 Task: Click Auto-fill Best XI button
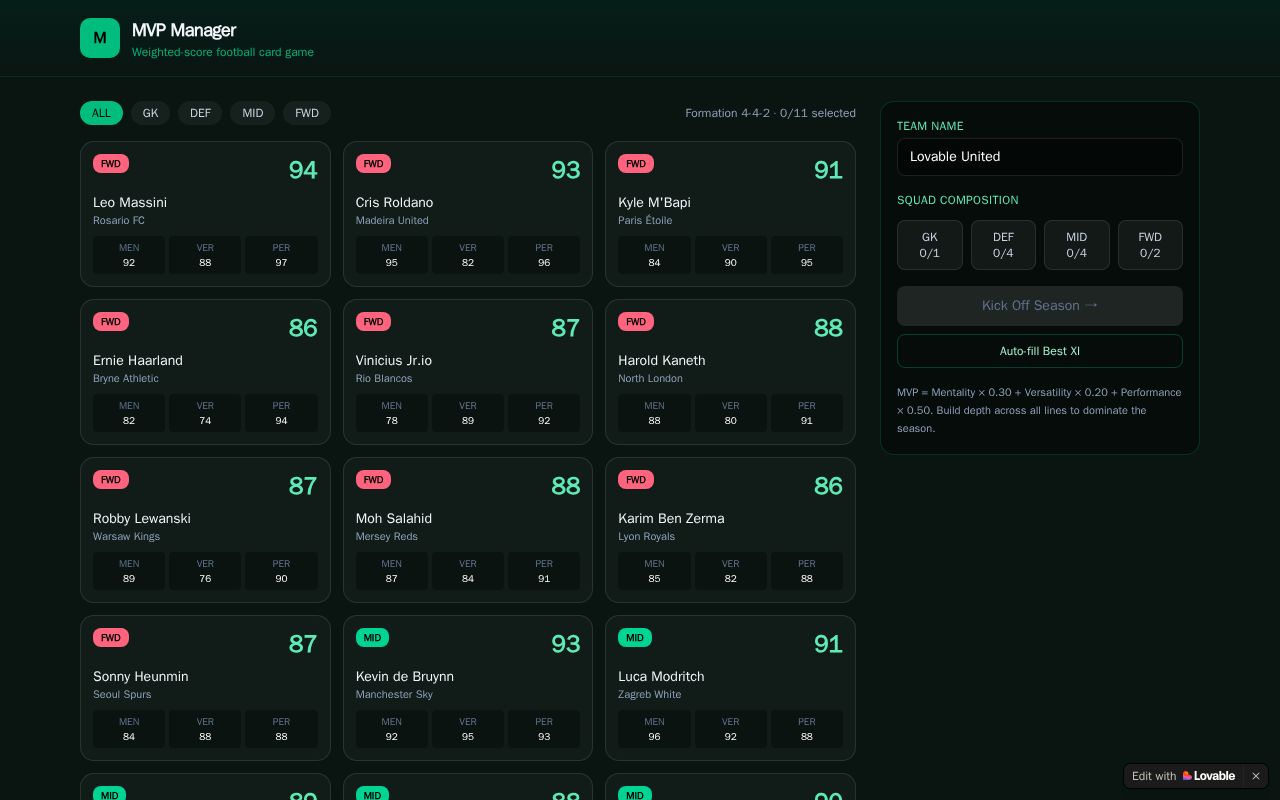click(x=1039, y=351)
